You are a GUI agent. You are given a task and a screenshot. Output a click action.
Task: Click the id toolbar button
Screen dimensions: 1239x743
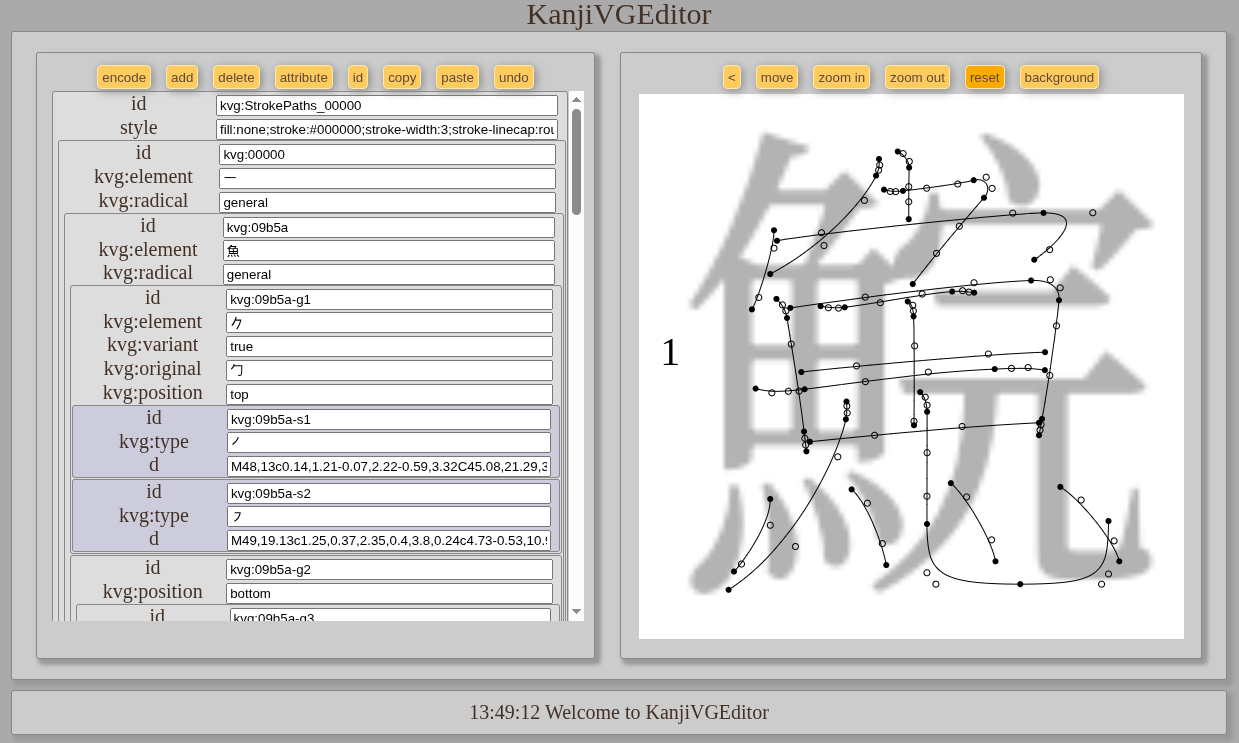[x=358, y=77]
